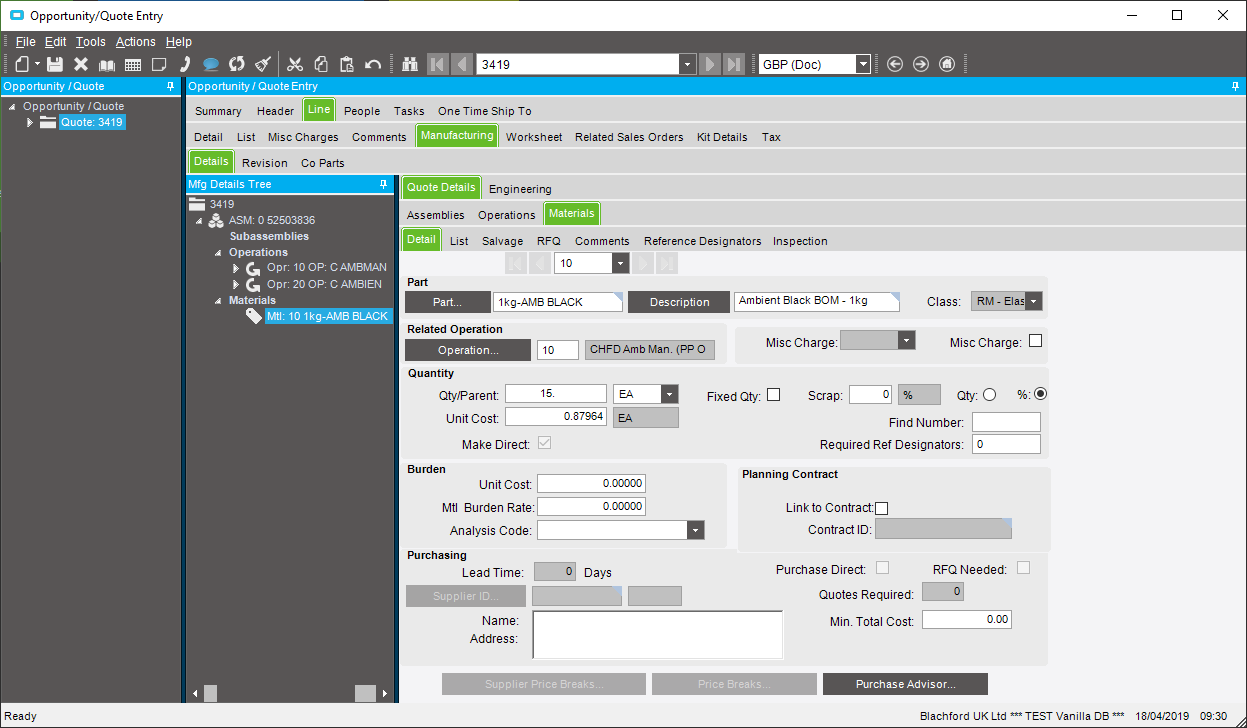
Task: Click the Purchase Advisor button
Action: click(905, 684)
